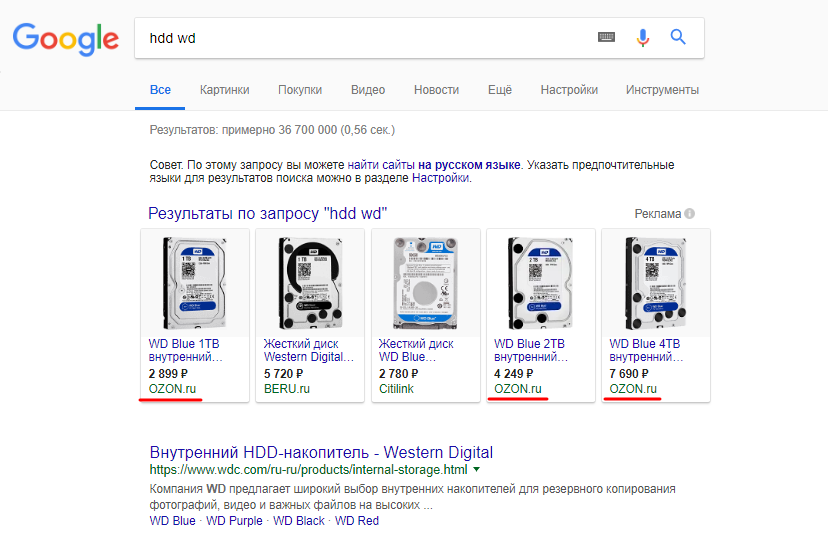Screen dimensions: 828x535
Task: Open Настройки in the search bar
Action: pyautogui.click(x=569, y=90)
